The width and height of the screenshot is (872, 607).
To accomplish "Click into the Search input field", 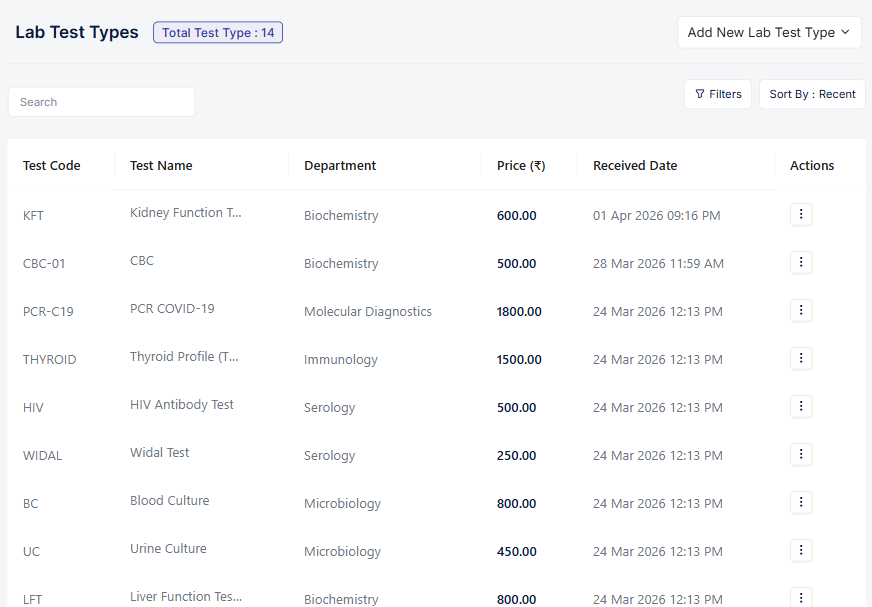I will pyautogui.click(x=101, y=102).
